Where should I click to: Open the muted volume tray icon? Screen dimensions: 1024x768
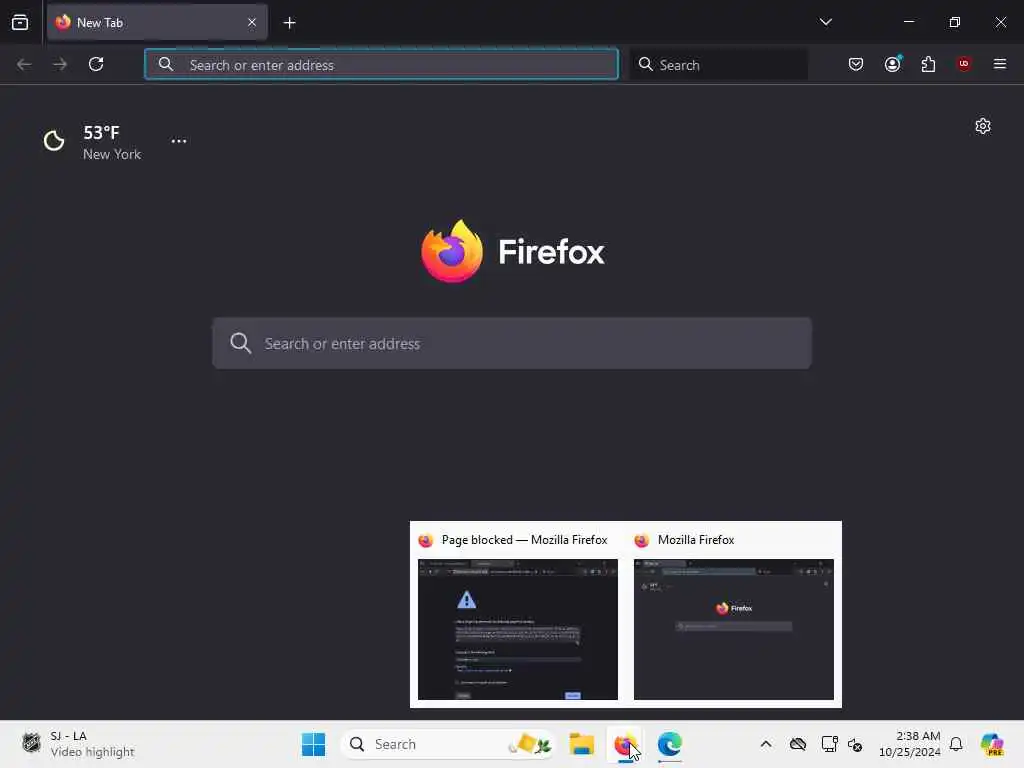coord(855,744)
